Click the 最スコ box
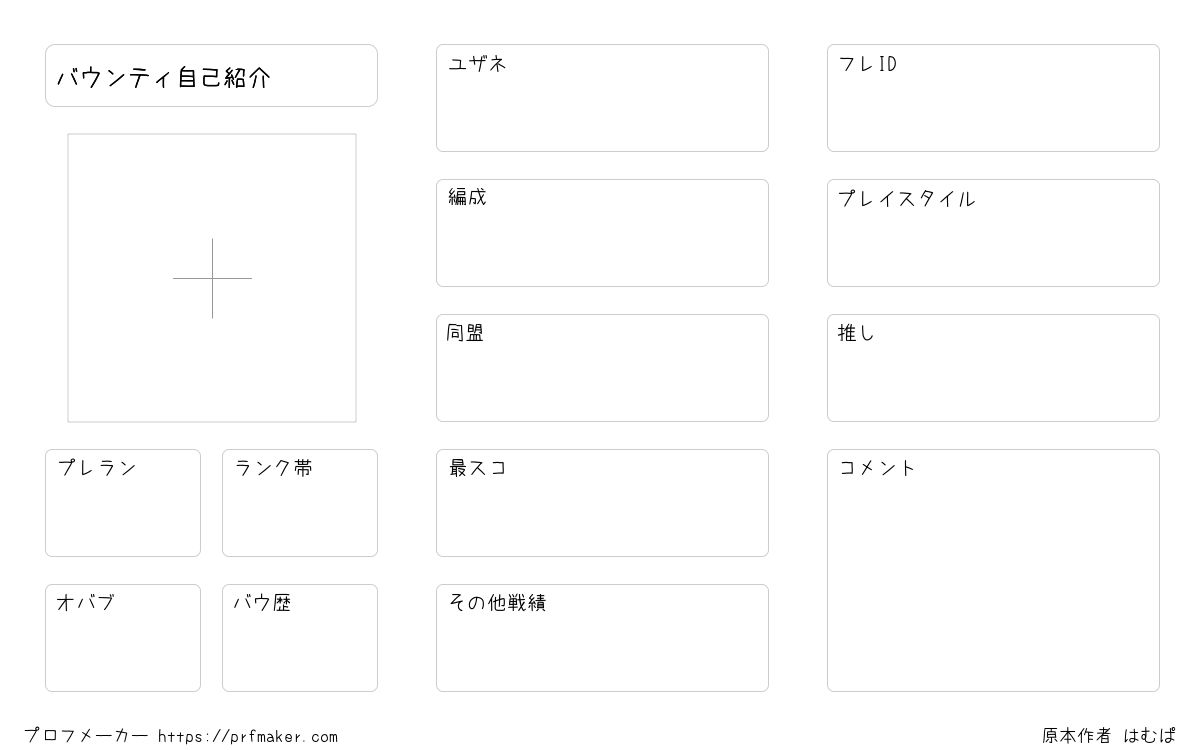The width and height of the screenshot is (1200, 750). click(x=602, y=503)
